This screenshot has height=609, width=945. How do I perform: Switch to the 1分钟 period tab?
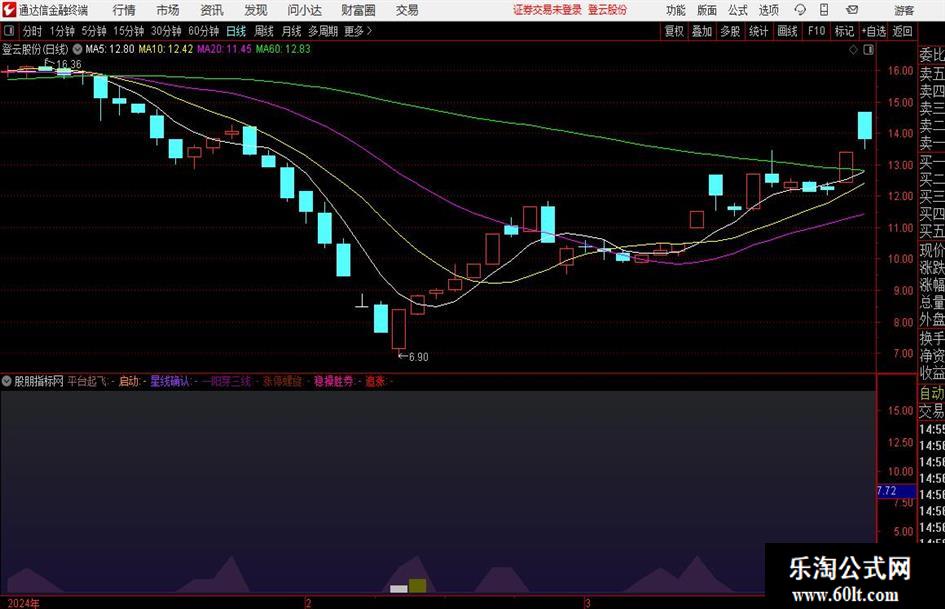pos(62,31)
